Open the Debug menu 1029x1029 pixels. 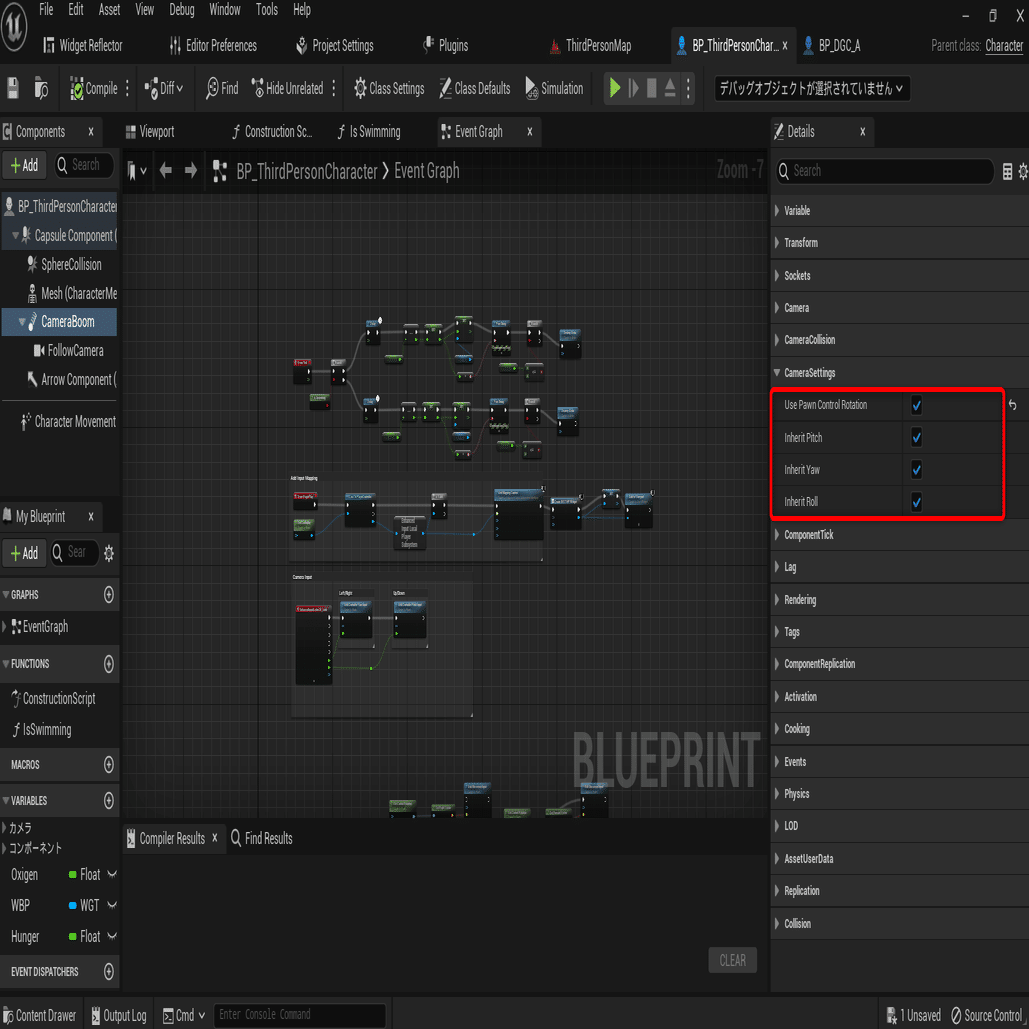182,10
